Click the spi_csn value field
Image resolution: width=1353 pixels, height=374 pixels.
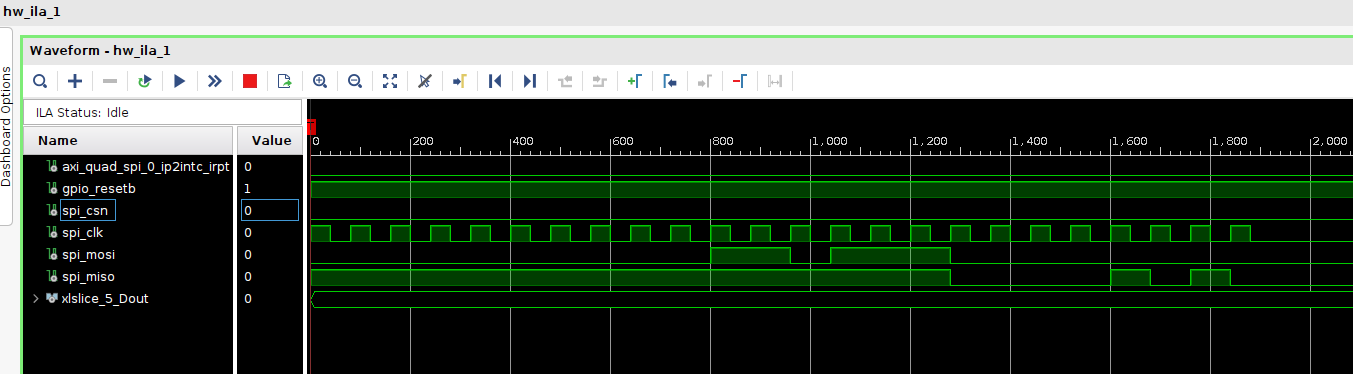pos(270,210)
